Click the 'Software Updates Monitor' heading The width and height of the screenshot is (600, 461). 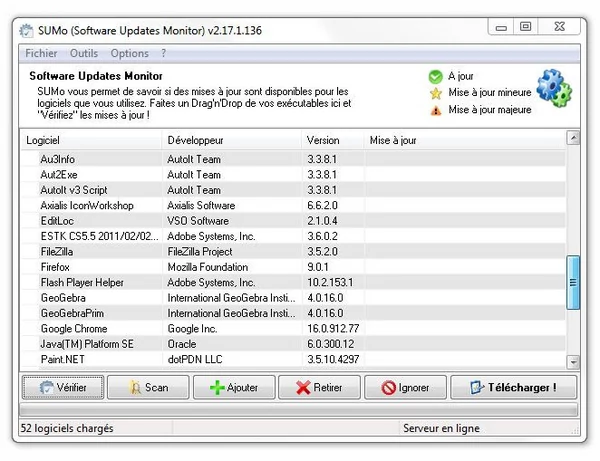tap(96, 76)
